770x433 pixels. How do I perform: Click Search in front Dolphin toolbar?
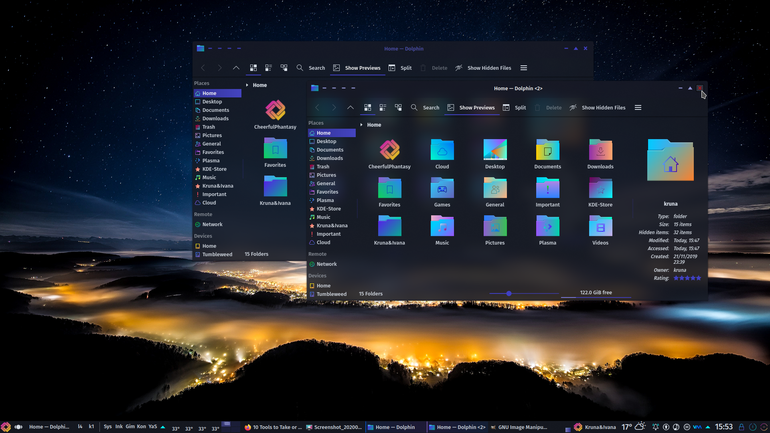[x=425, y=108]
